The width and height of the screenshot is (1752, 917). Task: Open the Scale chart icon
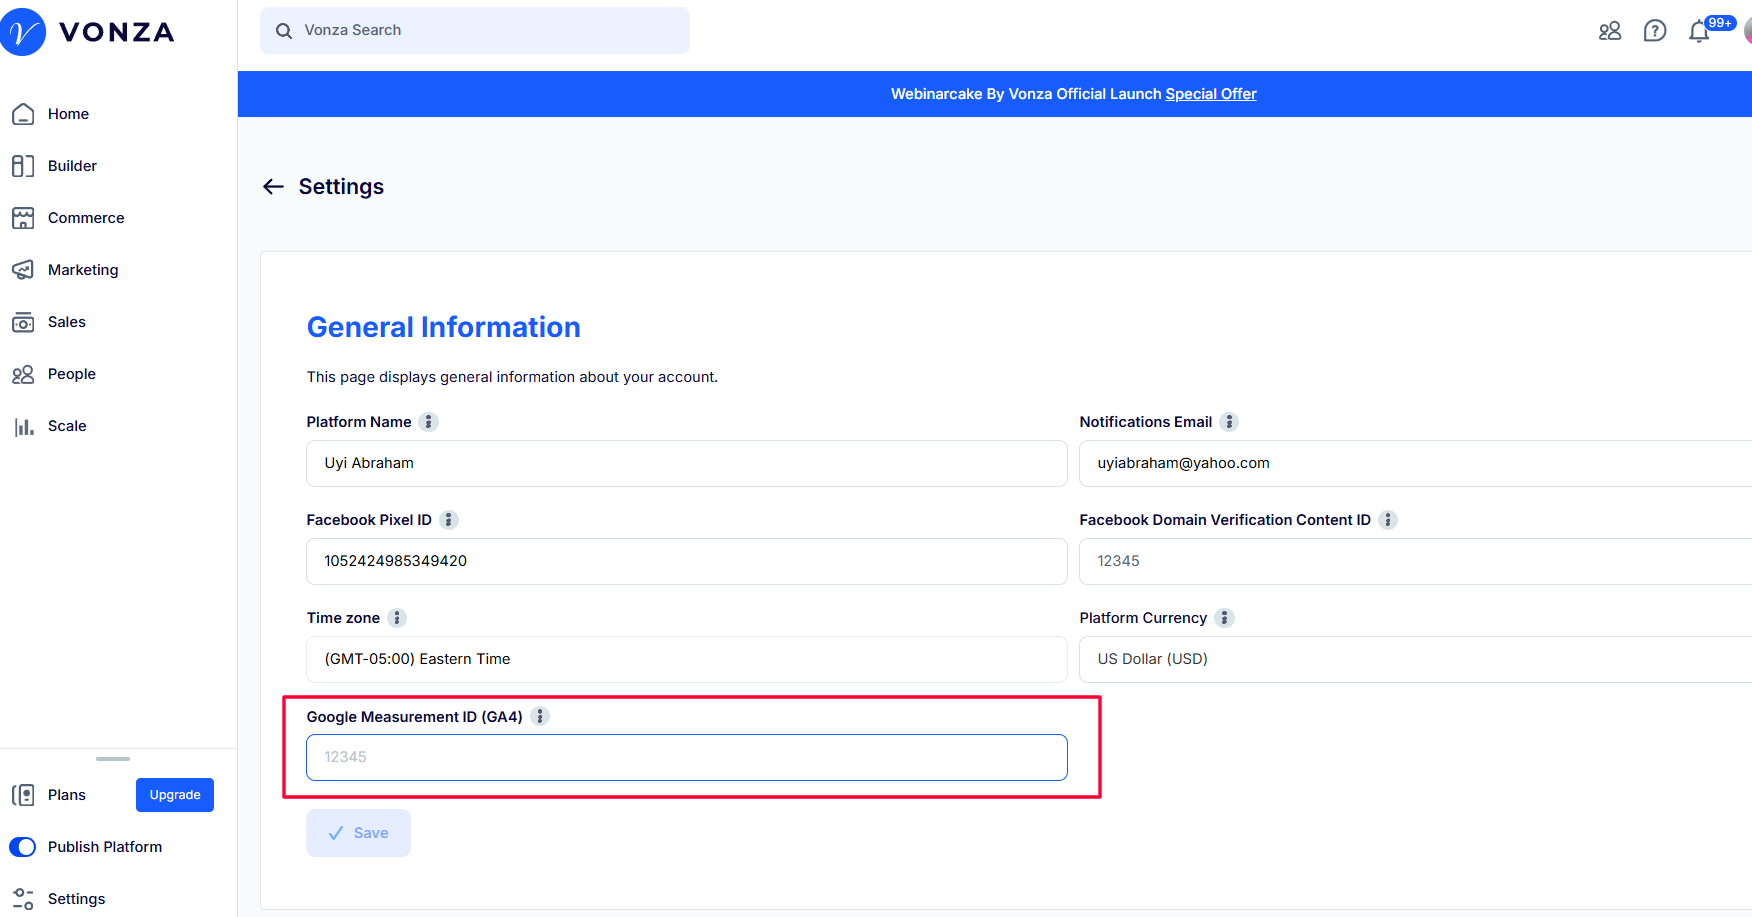(23, 426)
